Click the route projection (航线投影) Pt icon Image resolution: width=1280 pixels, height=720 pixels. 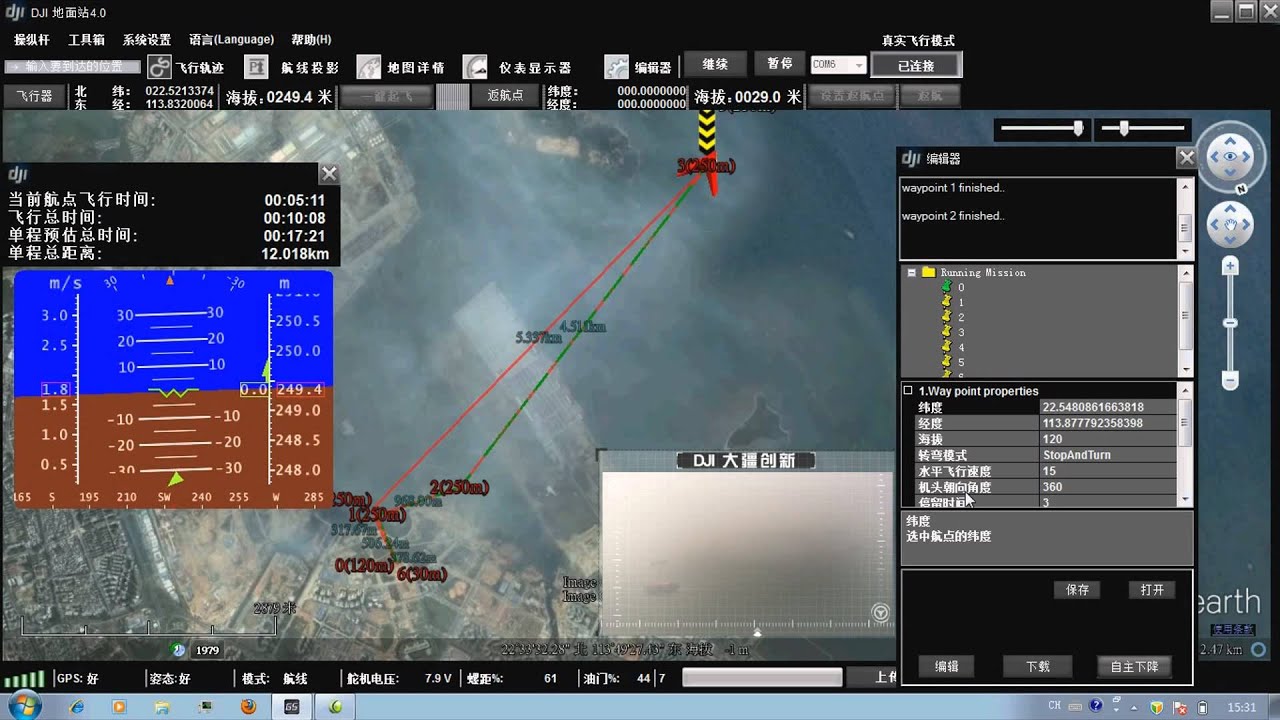(257, 67)
